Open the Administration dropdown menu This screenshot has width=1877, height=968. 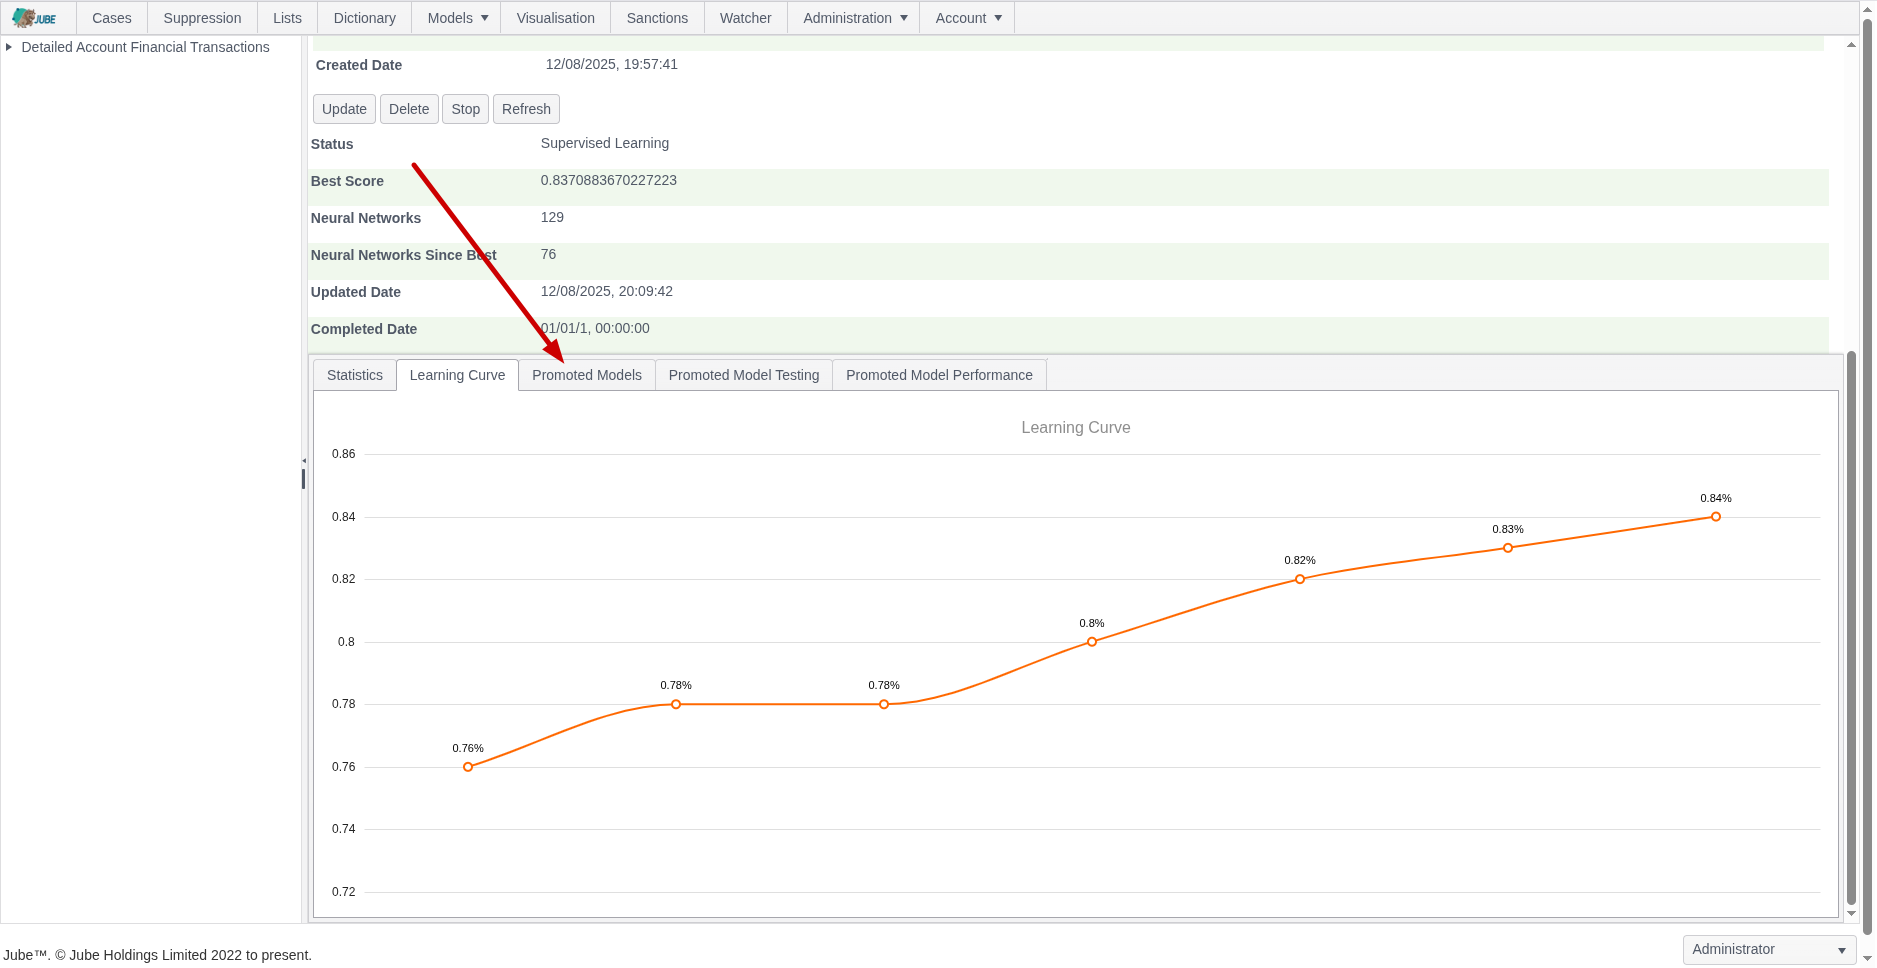(854, 18)
